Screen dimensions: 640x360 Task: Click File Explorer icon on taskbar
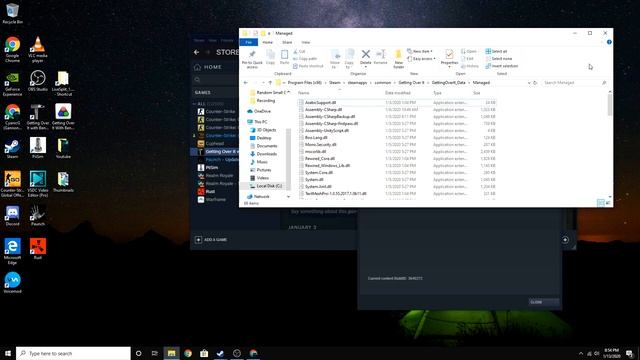171,353
